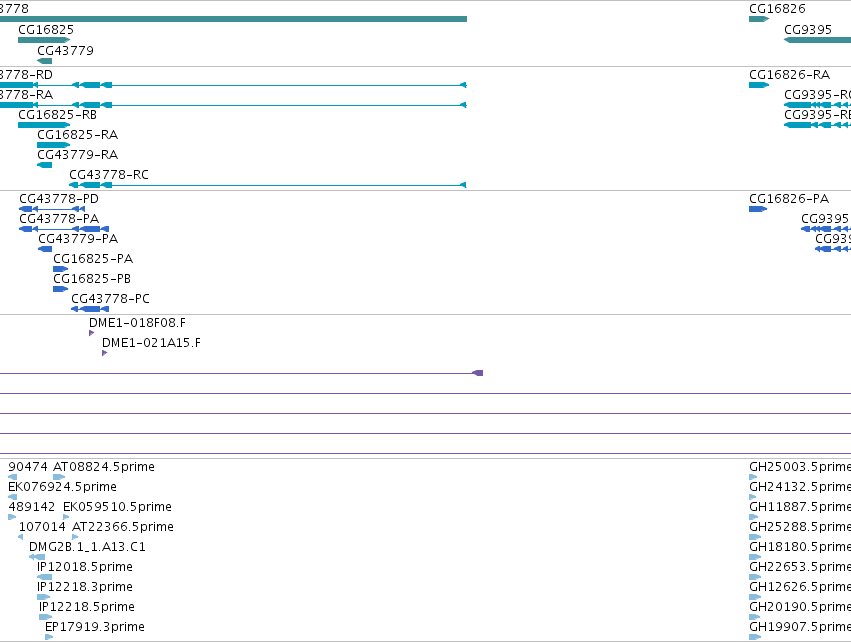This screenshot has width=851, height=642.
Task: Open the AT08824.5prime EST label
Action: [104, 467]
